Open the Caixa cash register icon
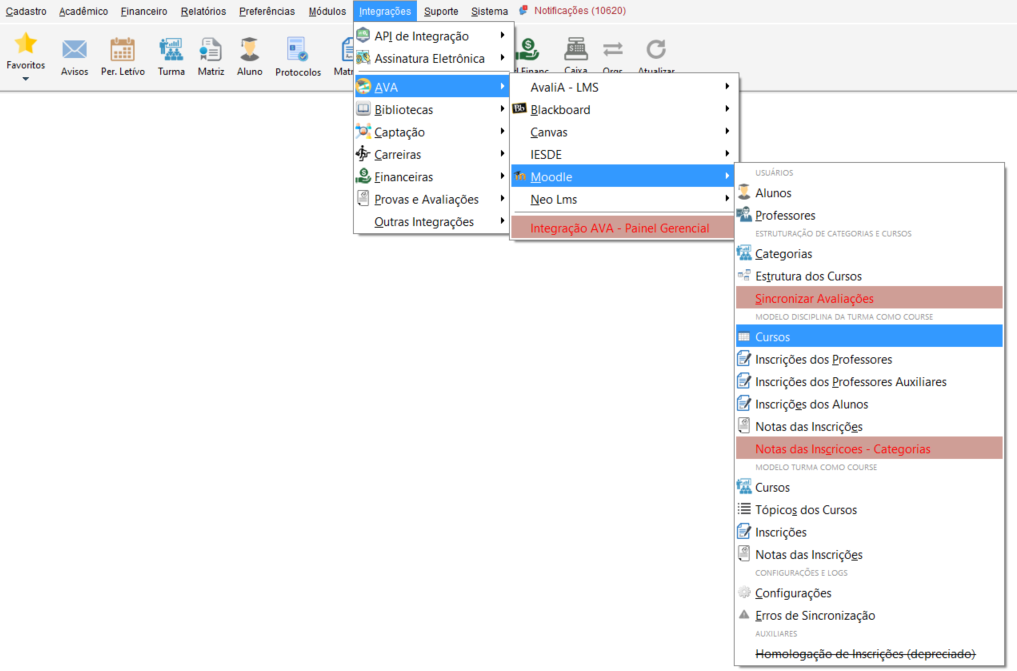 click(x=576, y=49)
